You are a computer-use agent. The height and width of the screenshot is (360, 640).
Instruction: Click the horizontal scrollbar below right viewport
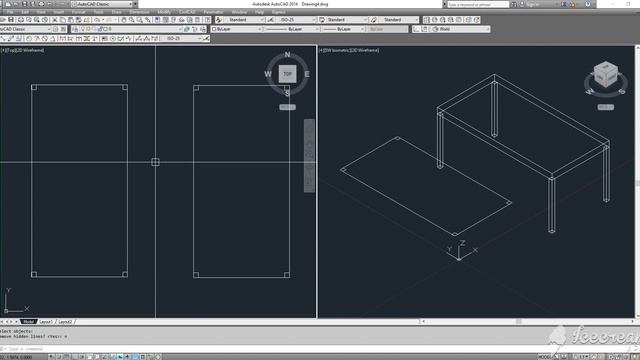click(527, 322)
